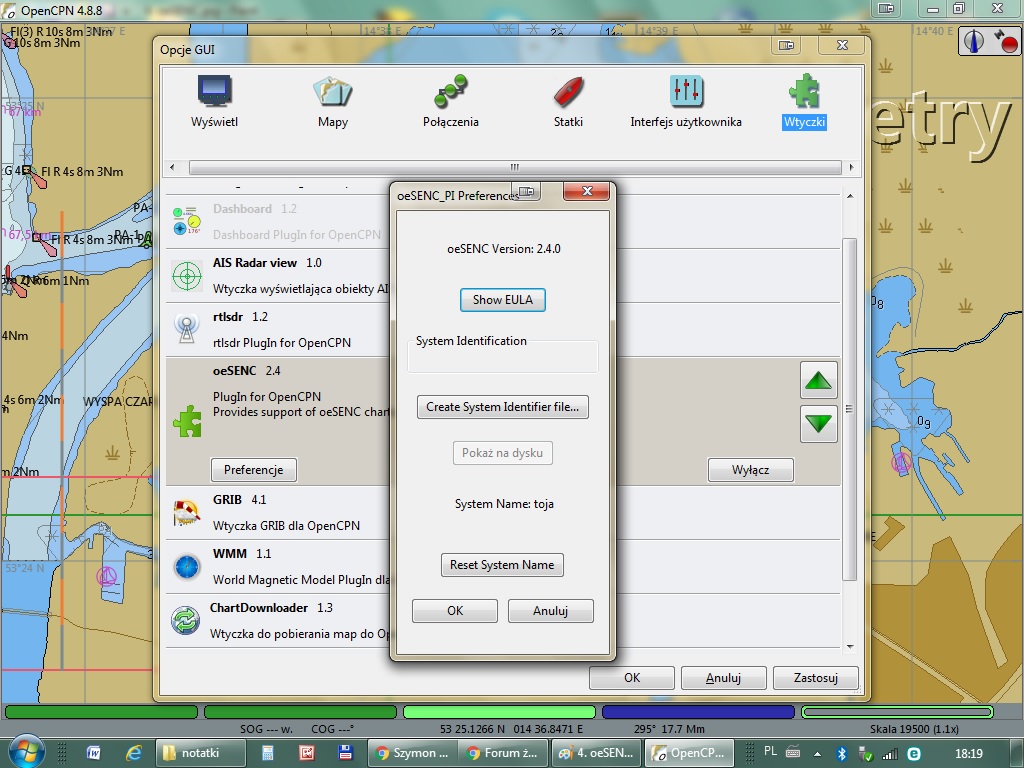Viewport: 1024px width, 768px height.
Task: Select the GRIB plugin name
Action: pos(227,500)
